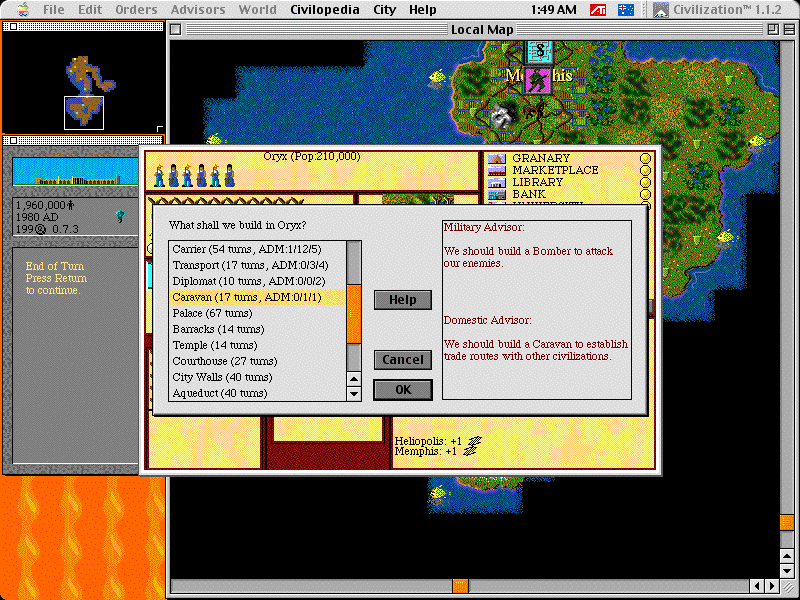Click the Heliopolis trade route icon
800x600 pixels.
point(476,441)
